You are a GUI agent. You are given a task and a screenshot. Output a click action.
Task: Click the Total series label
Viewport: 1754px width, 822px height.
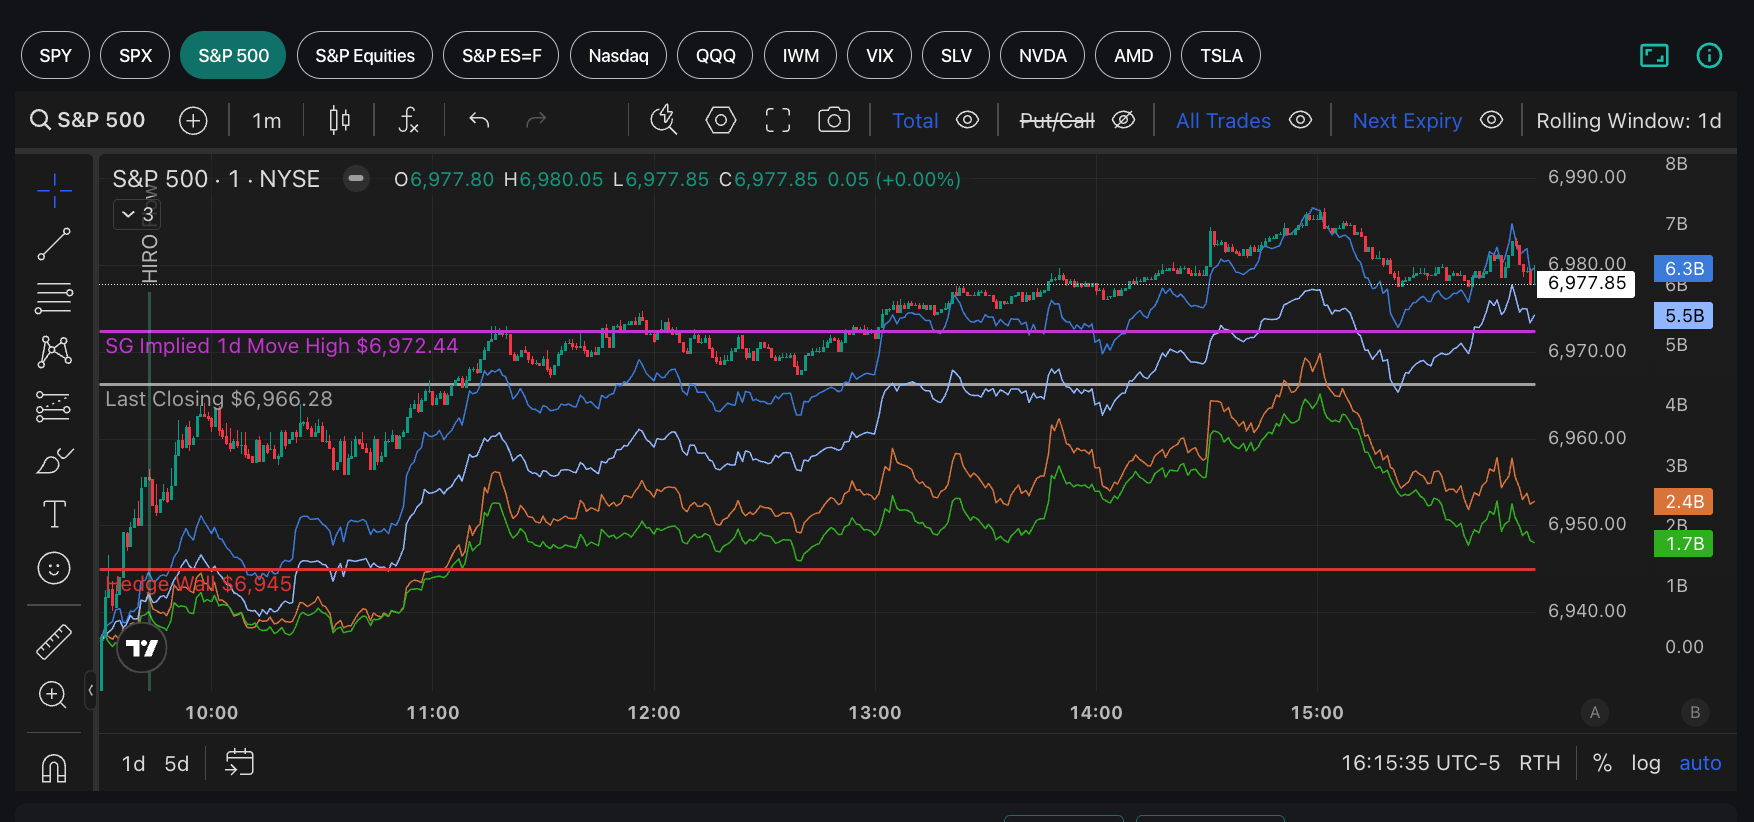point(915,120)
